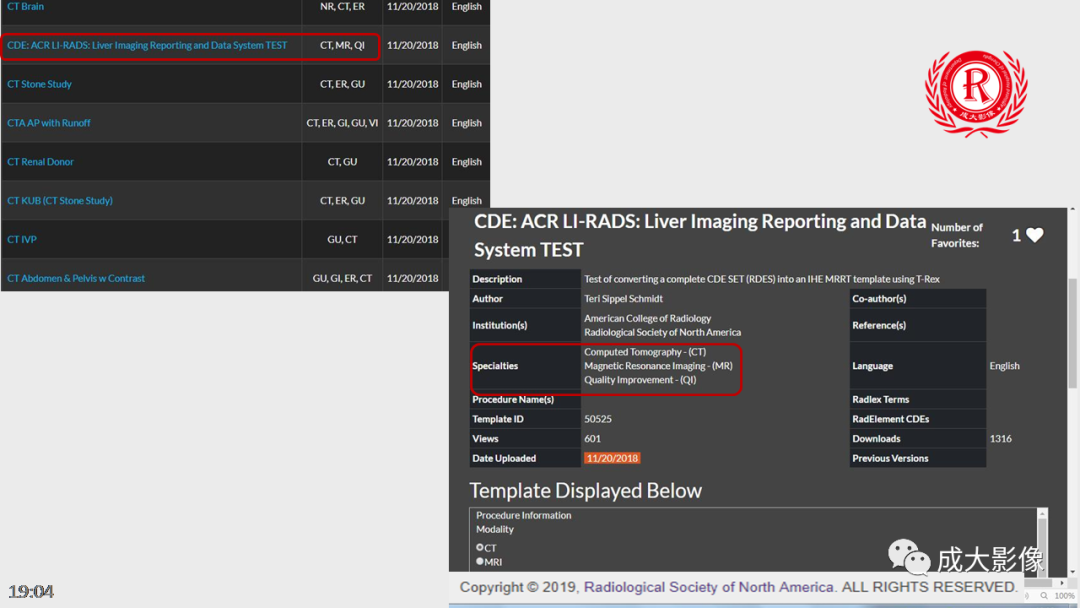This screenshot has width=1080, height=608.
Task: Click the WeChat logo icon
Action: tap(909, 558)
